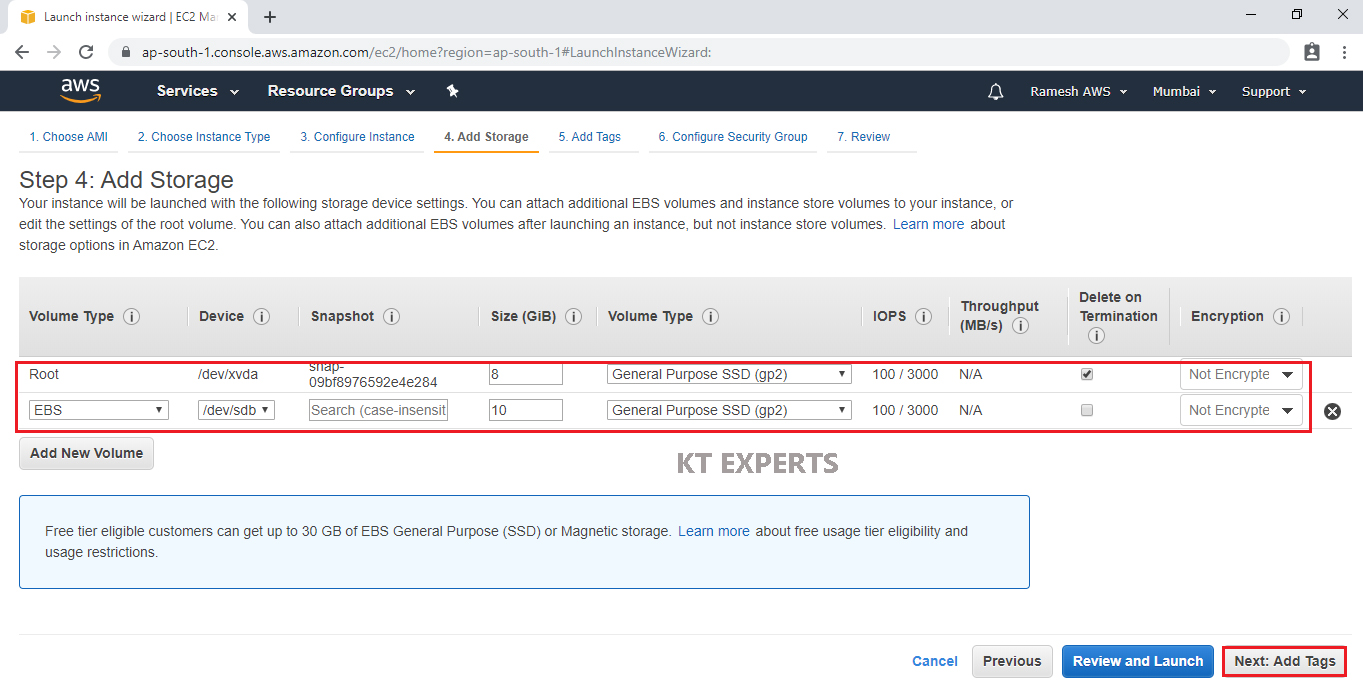The image size is (1363, 692).
Task: Click the site lock icon in address bar
Action: click(x=126, y=52)
